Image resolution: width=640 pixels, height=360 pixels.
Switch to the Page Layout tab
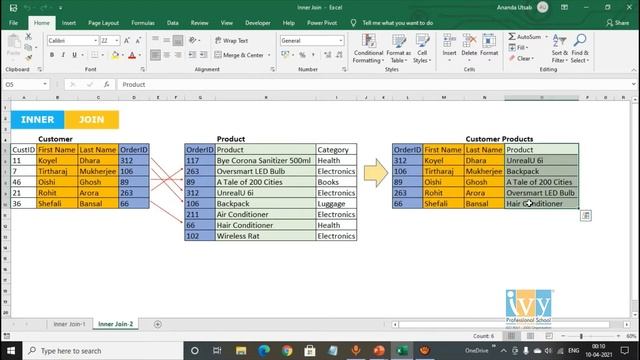(x=103, y=23)
